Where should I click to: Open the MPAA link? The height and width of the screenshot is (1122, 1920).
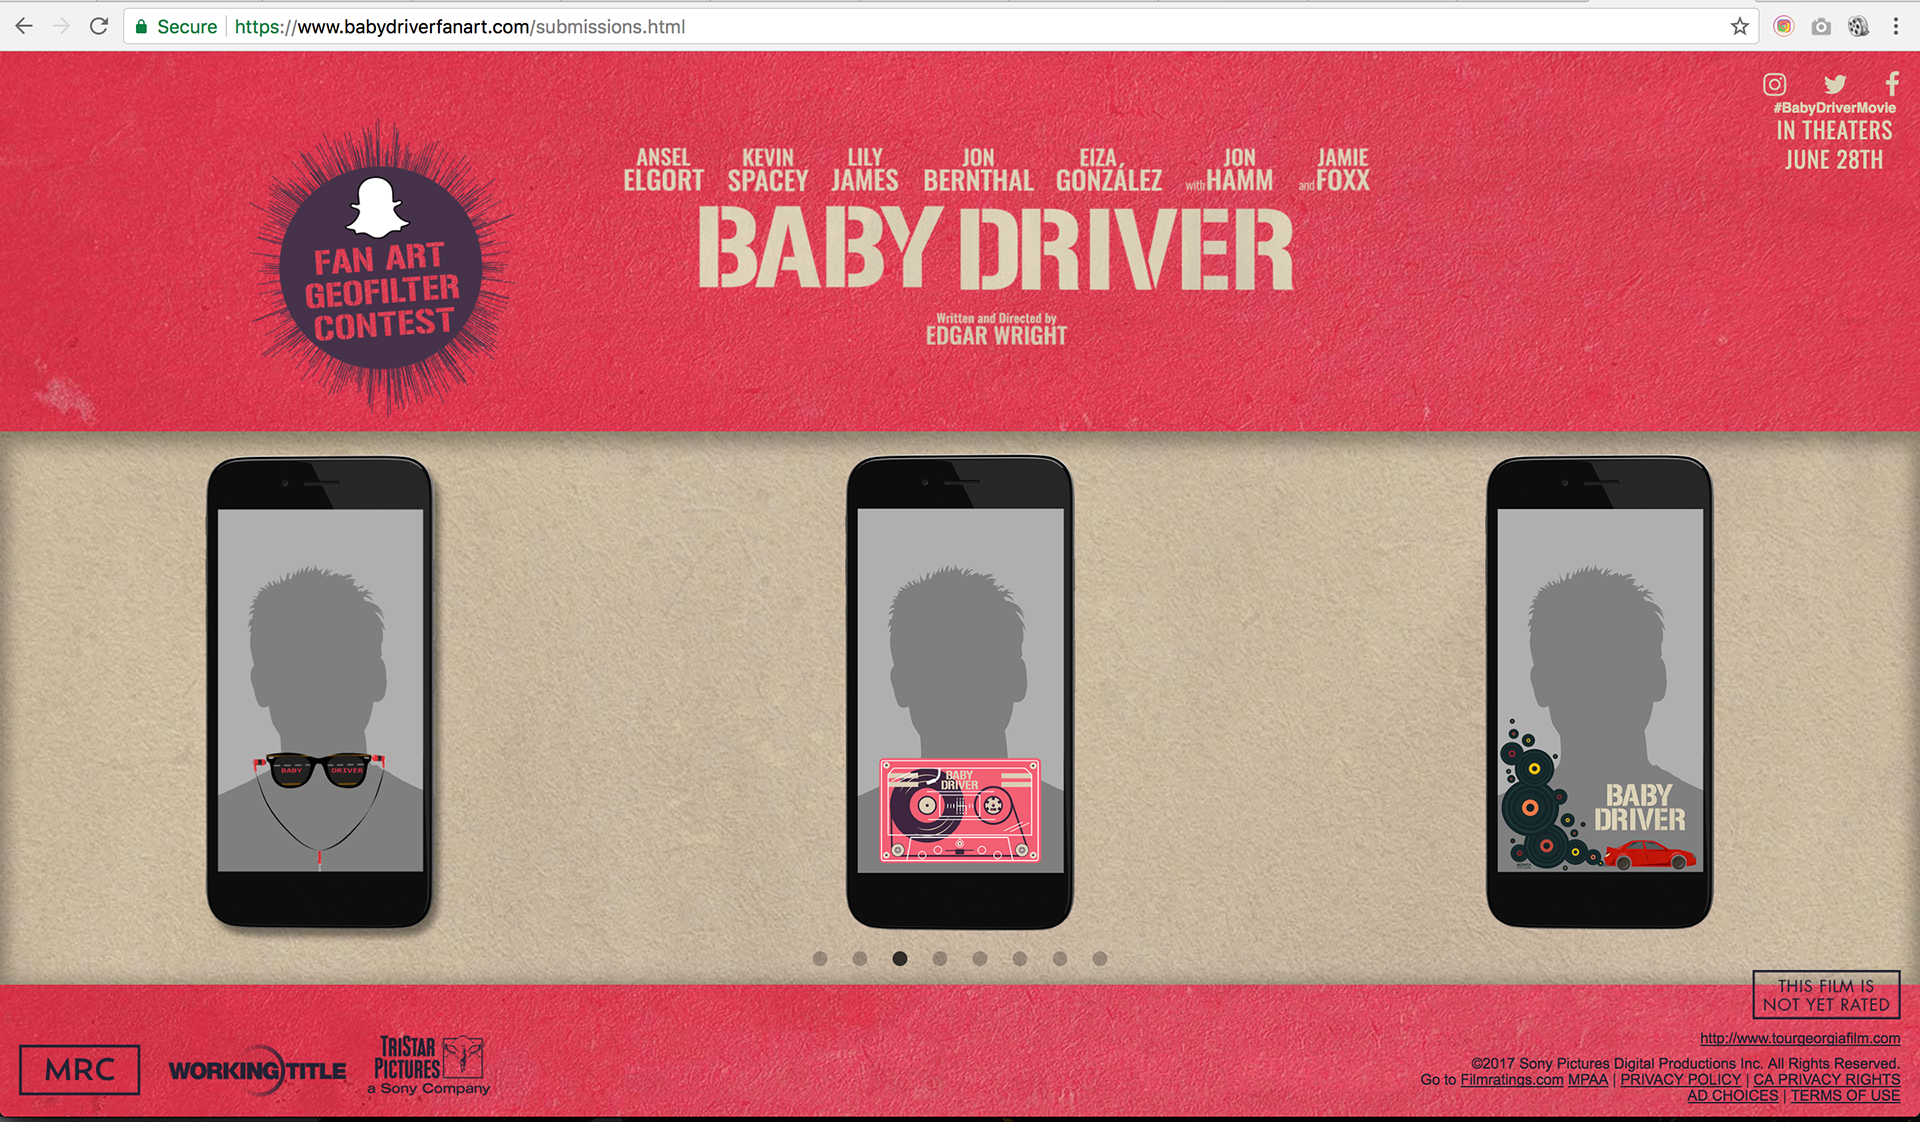point(1588,1080)
